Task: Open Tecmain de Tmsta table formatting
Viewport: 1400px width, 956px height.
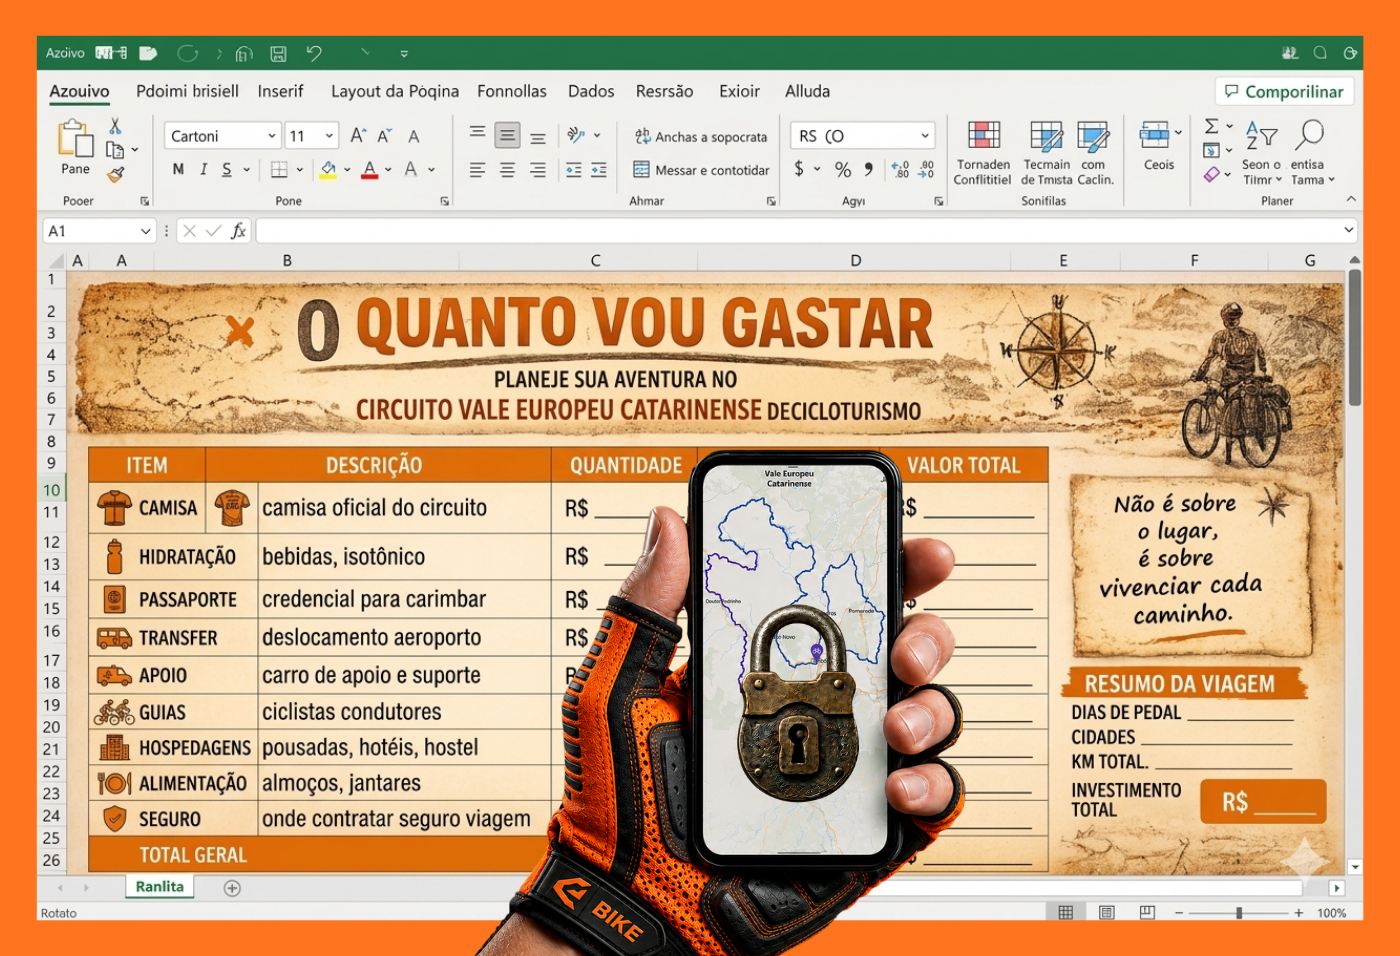Action: pos(1046,152)
